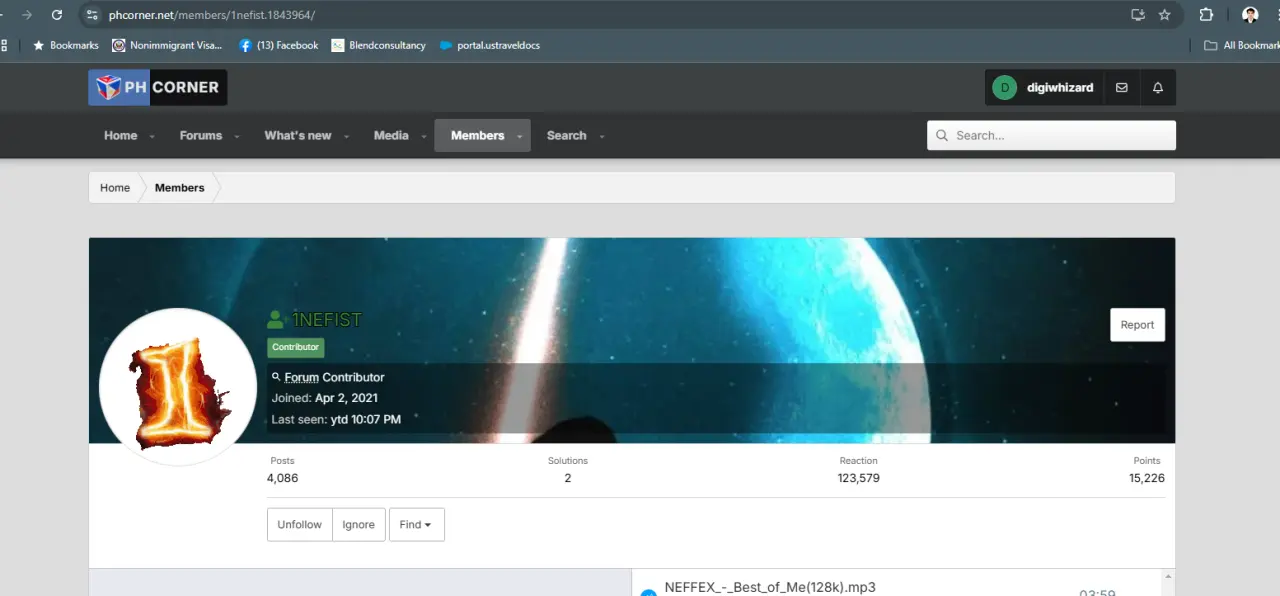Expand the What's new dropdown arrow
This screenshot has height=596, width=1280.
click(346, 136)
